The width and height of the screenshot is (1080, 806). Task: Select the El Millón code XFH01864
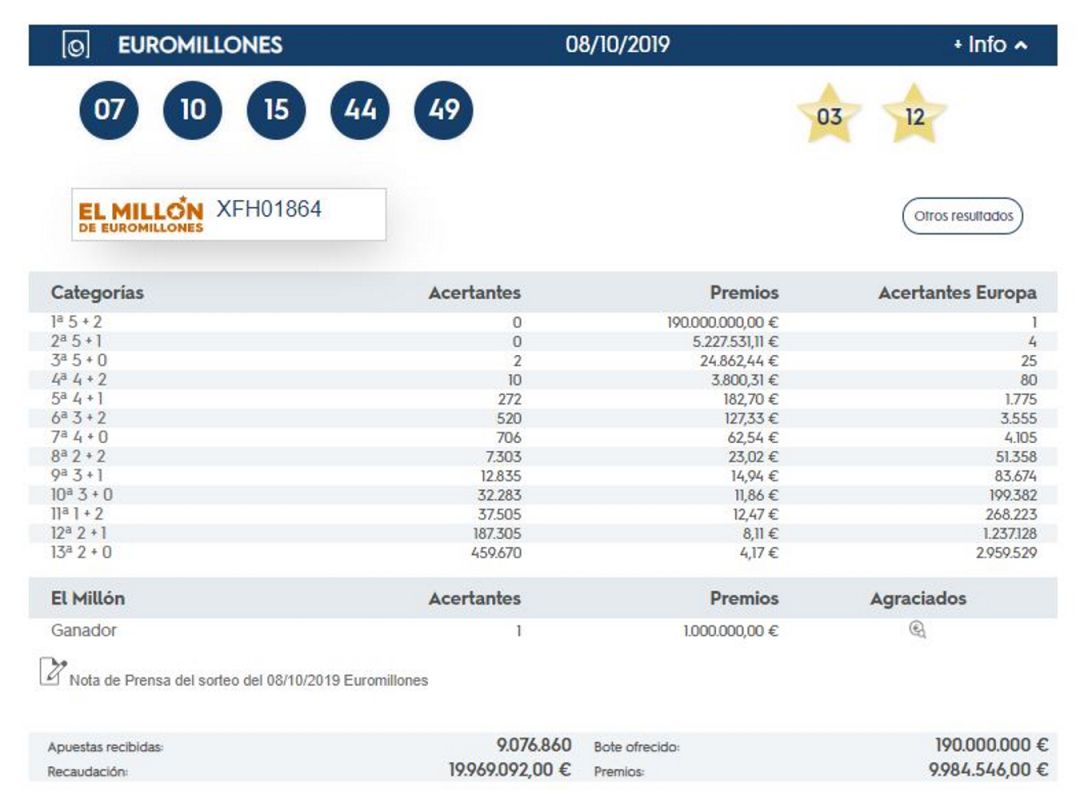[x=269, y=209]
